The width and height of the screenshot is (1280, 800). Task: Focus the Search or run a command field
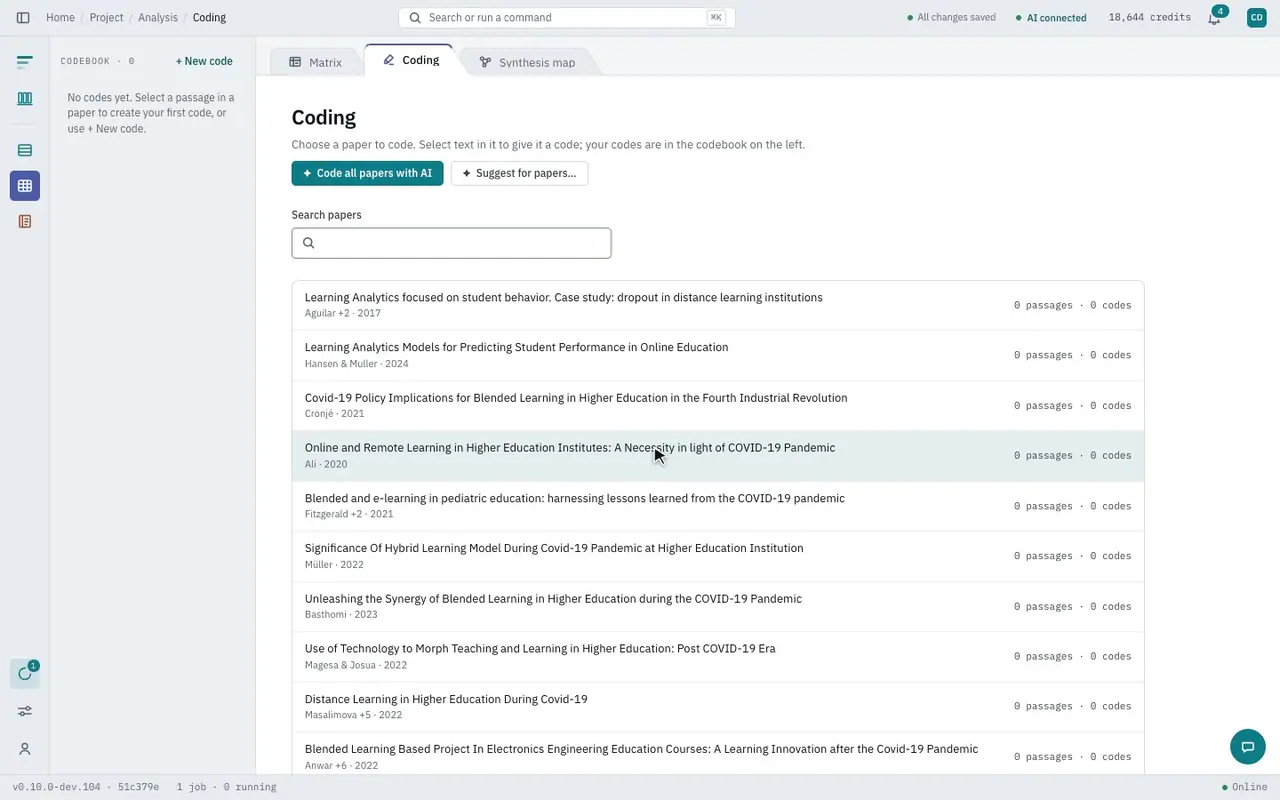566,17
